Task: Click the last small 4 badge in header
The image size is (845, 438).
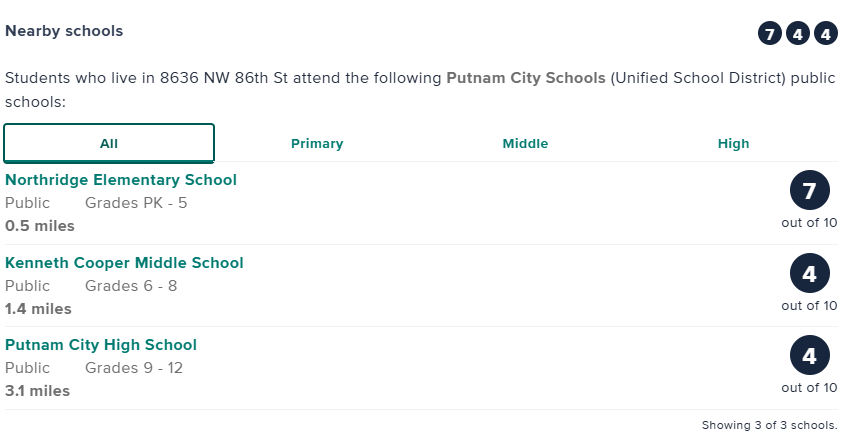Action: click(x=825, y=34)
